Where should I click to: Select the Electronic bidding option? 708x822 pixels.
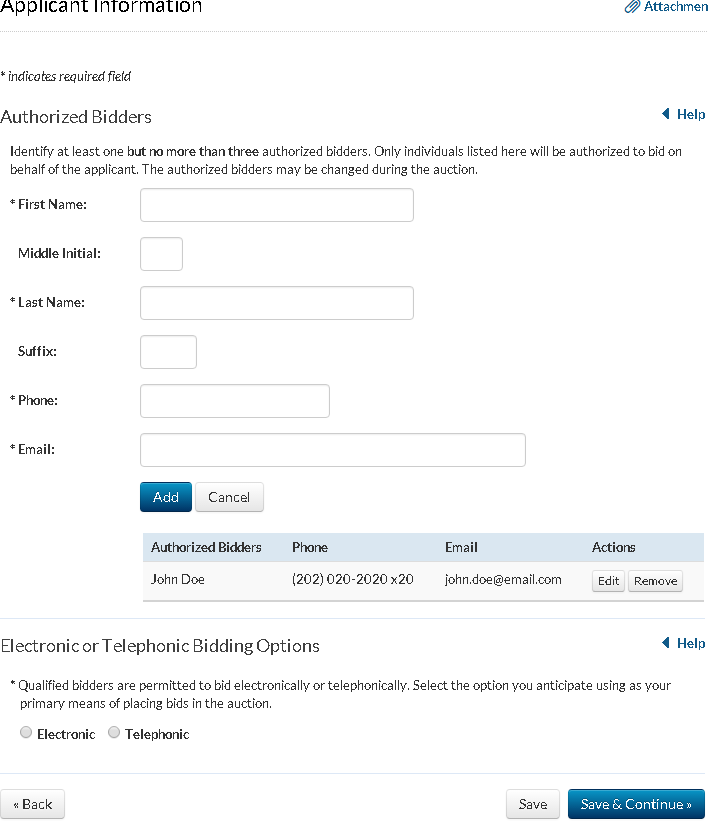pyautogui.click(x=26, y=733)
